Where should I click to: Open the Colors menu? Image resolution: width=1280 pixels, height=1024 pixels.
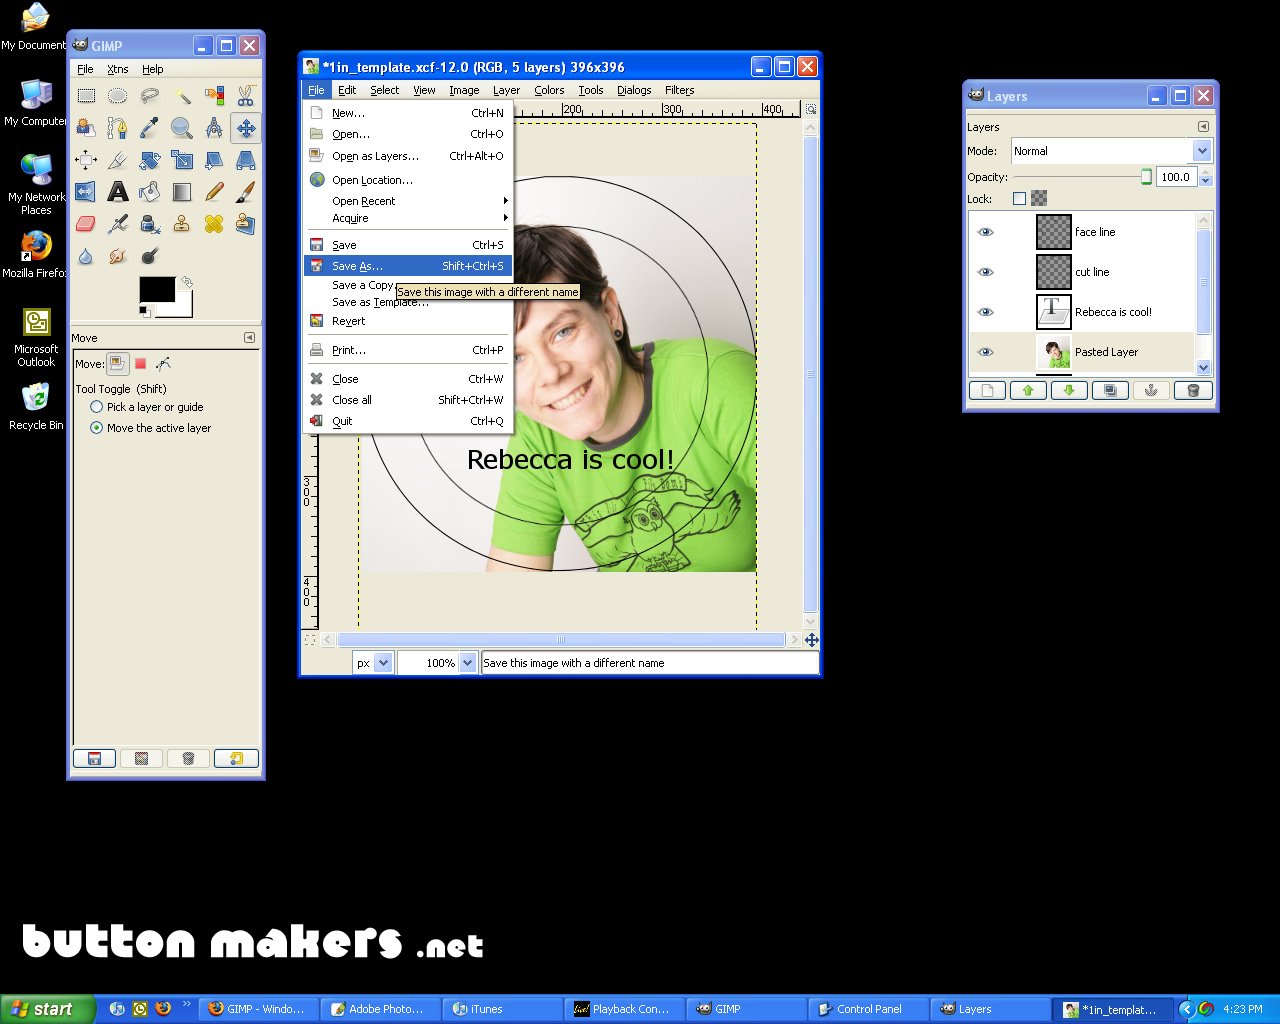coord(549,90)
